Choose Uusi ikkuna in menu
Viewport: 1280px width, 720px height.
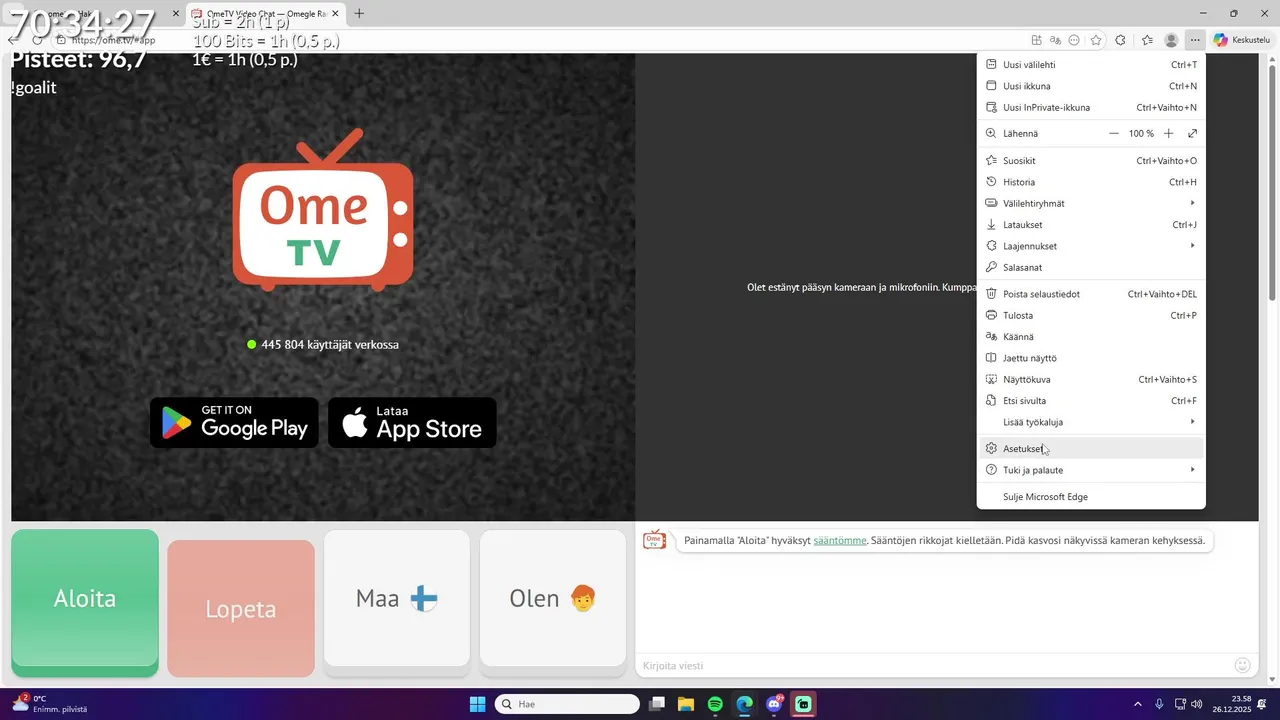tap(1091, 86)
